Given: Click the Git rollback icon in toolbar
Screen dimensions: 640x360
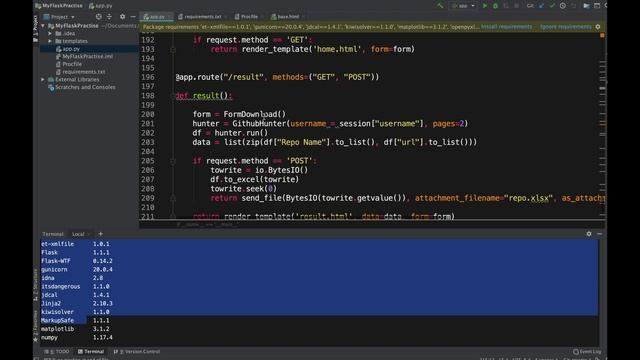Looking at the screenshot, I should tap(573, 6).
